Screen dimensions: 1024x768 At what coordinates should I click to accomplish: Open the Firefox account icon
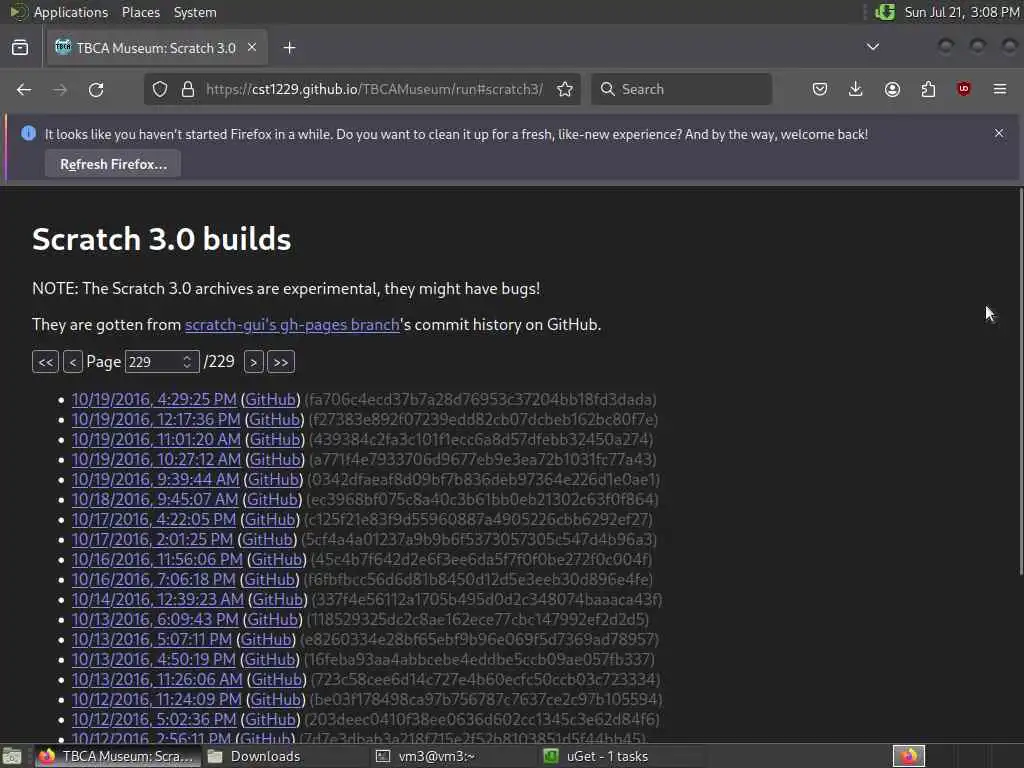click(x=892, y=89)
